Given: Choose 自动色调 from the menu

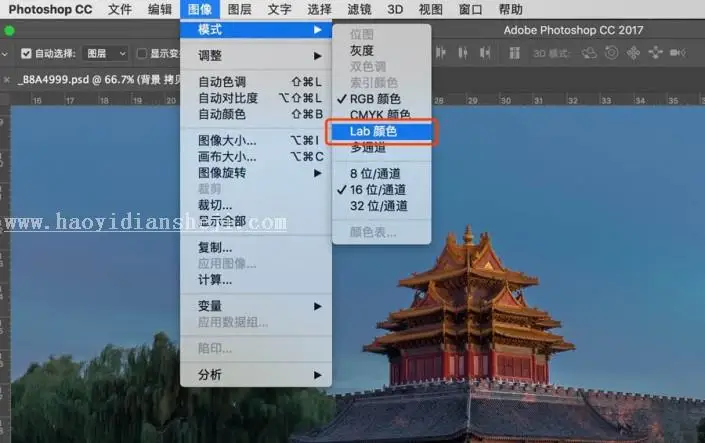Looking at the screenshot, I should tap(256, 82).
